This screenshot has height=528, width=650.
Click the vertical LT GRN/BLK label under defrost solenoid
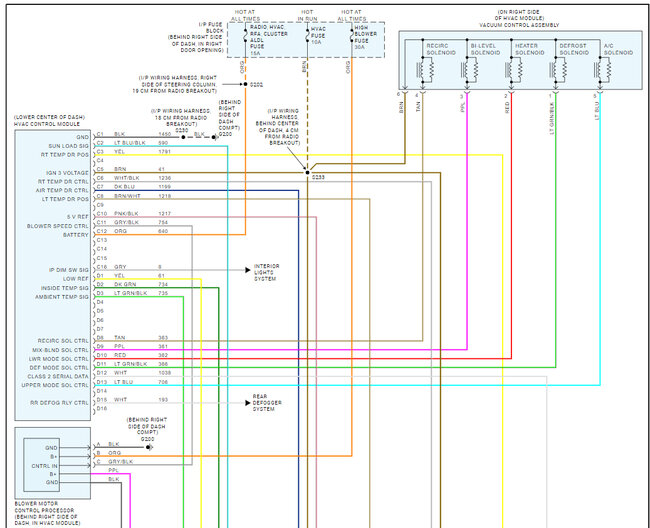[x=552, y=119]
